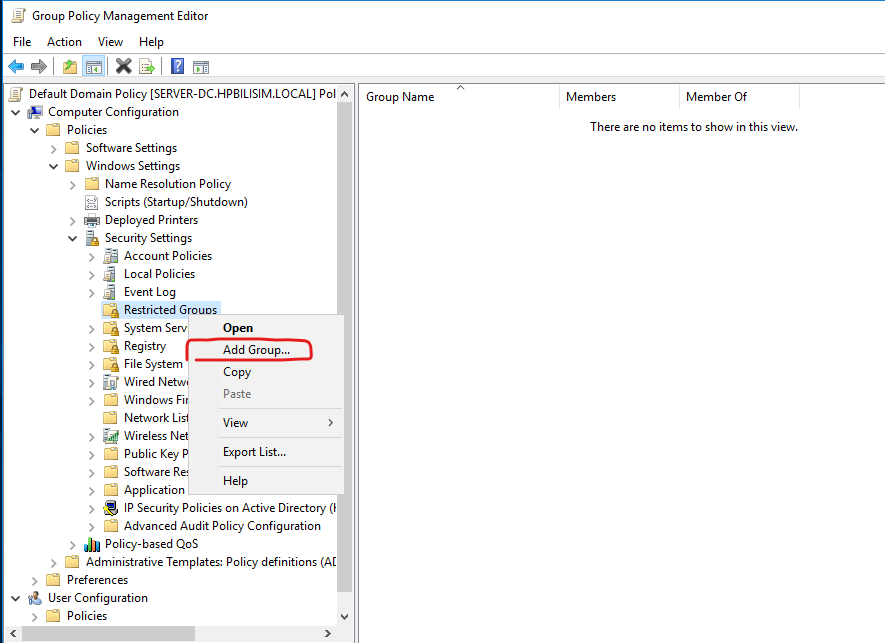Click the Forward arrow toolbar icon

pyautogui.click(x=38, y=67)
